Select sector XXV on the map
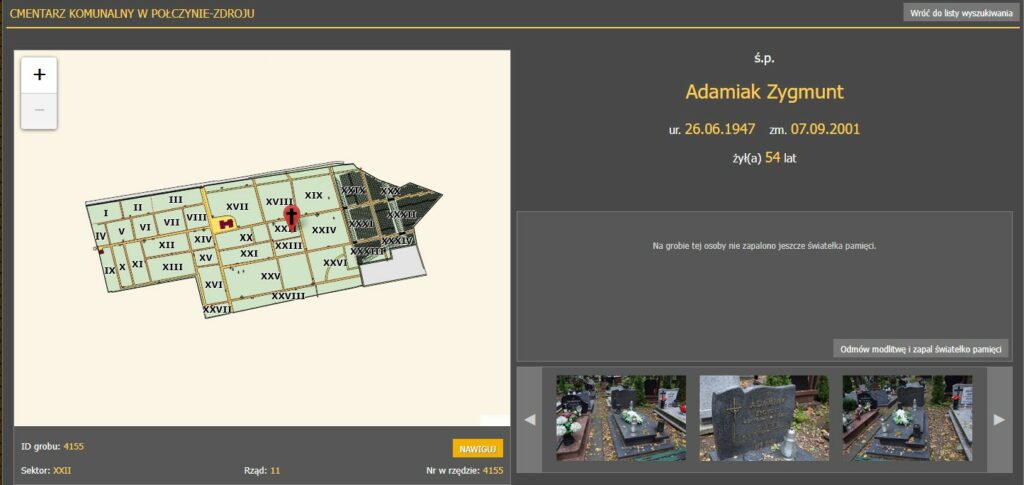 [x=270, y=275]
